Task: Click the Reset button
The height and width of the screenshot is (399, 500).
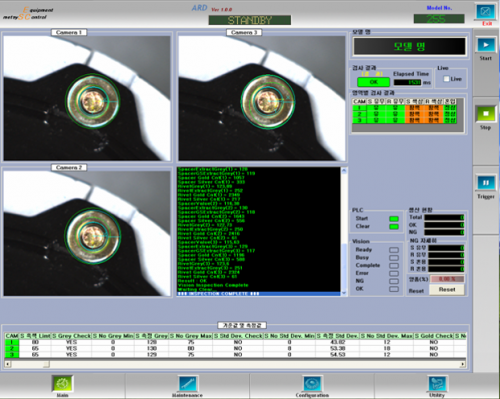Action: (447, 290)
